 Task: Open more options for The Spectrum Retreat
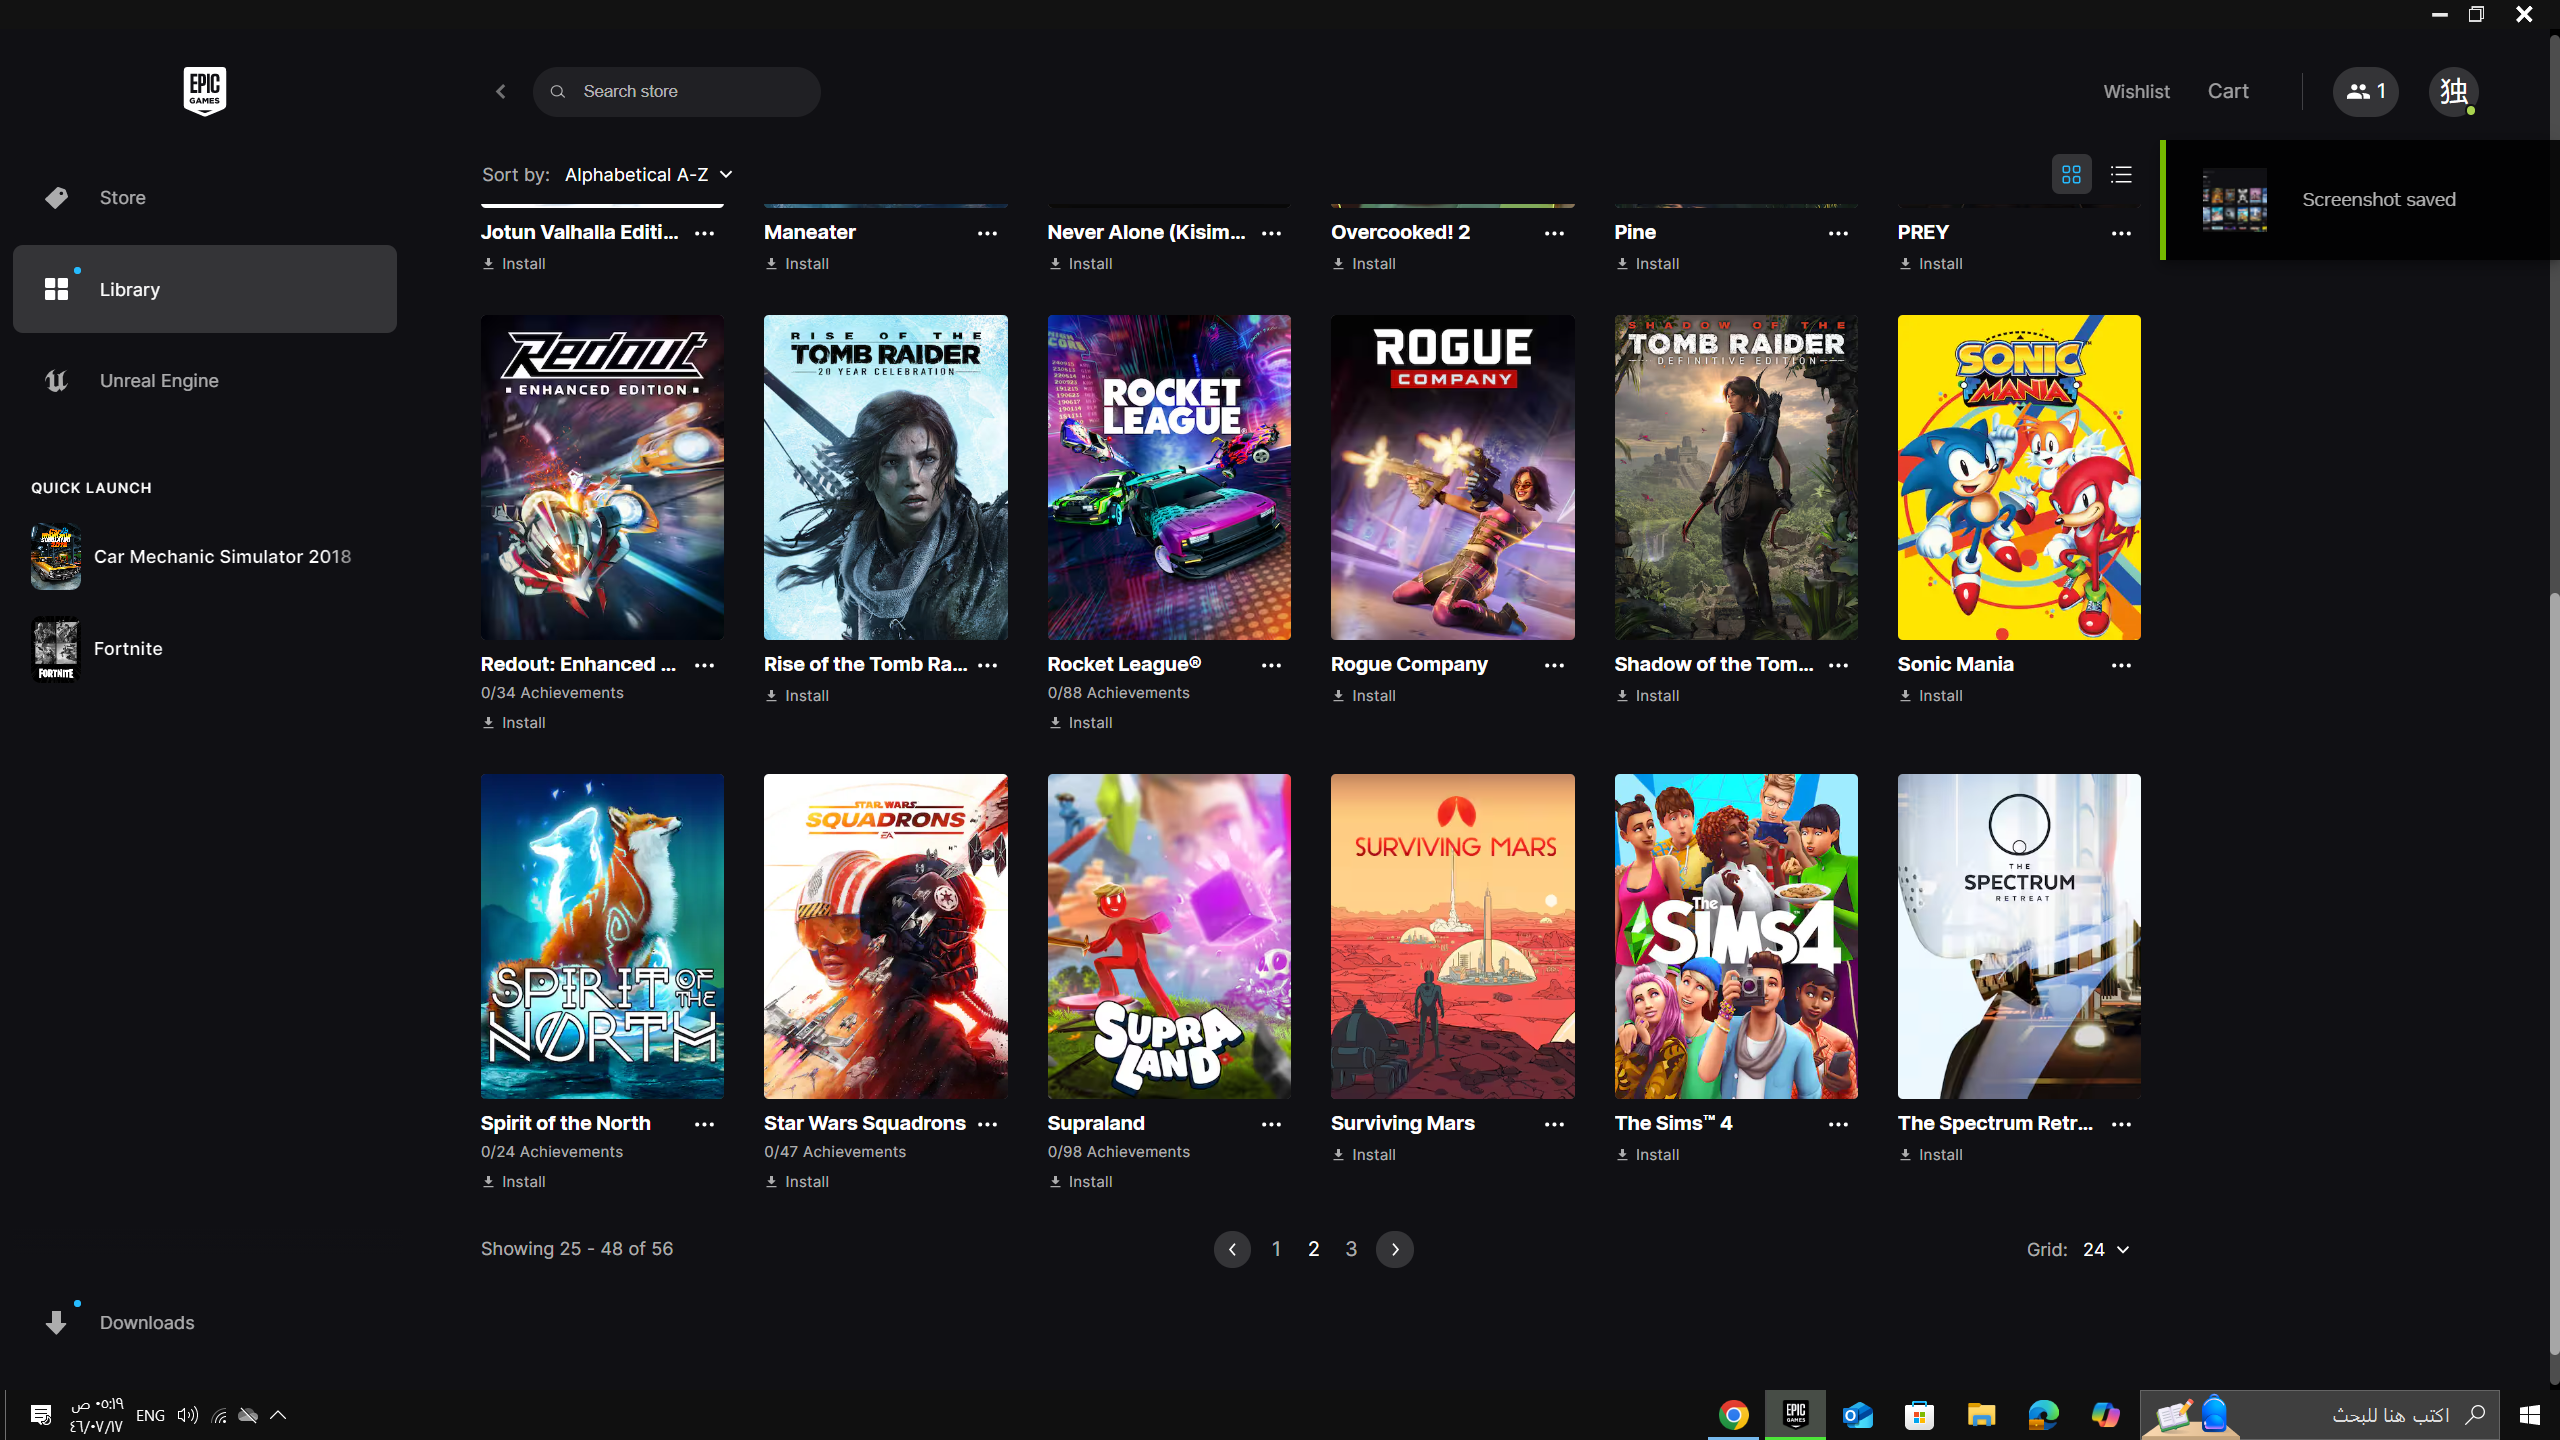[x=2121, y=1124]
